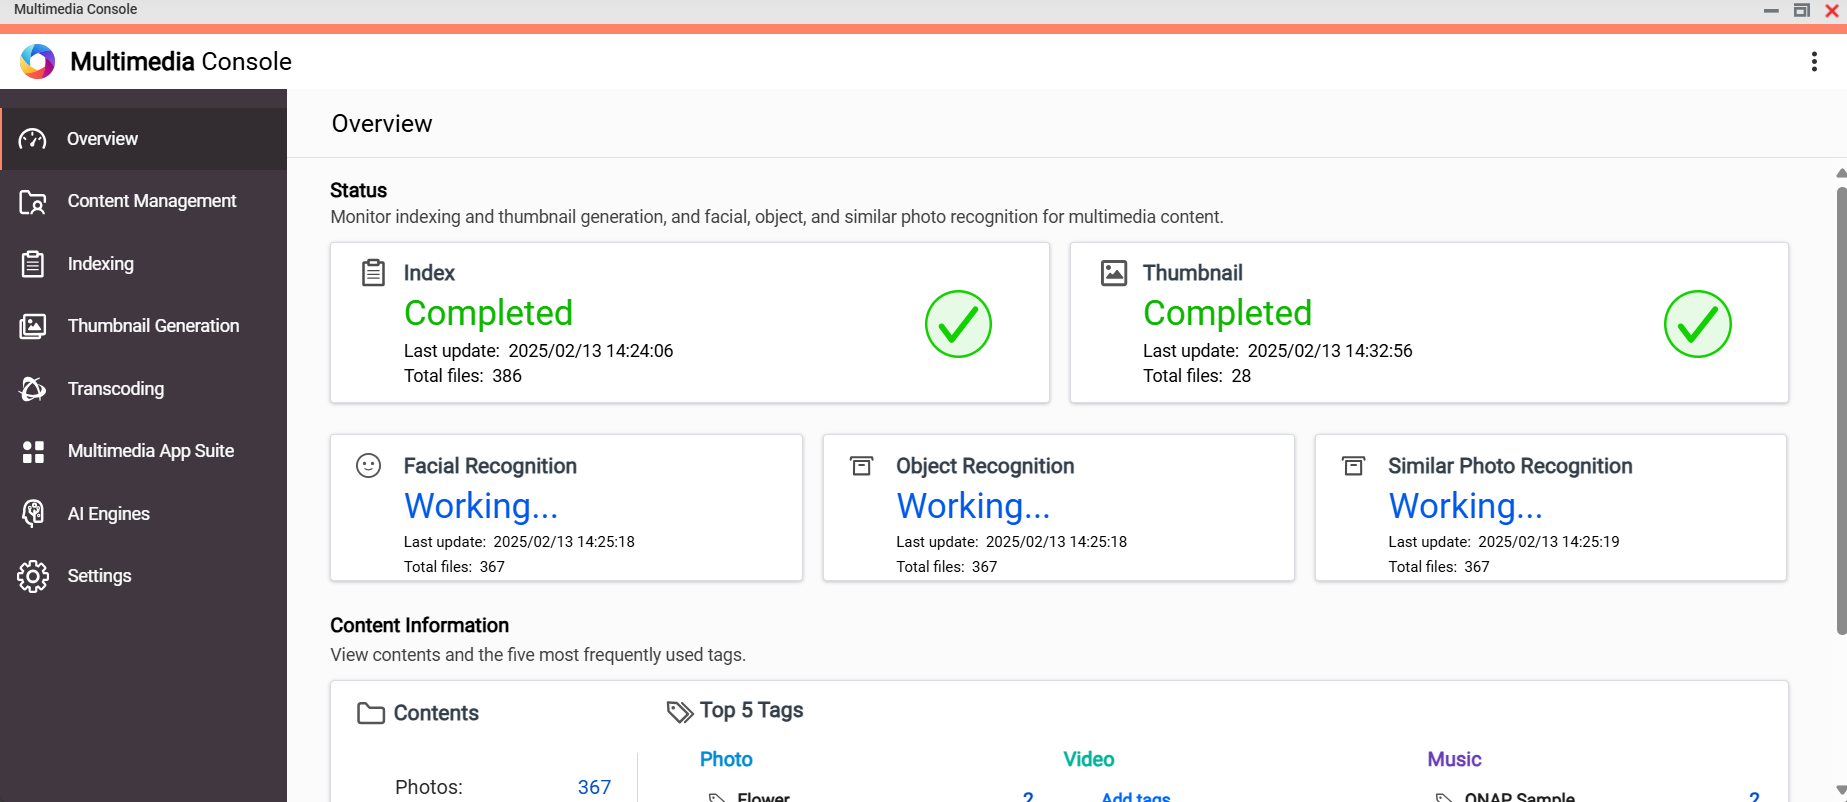Image resolution: width=1847 pixels, height=802 pixels.
Task: Click the Multimedia Console logo icon
Action: pyautogui.click(x=38, y=62)
